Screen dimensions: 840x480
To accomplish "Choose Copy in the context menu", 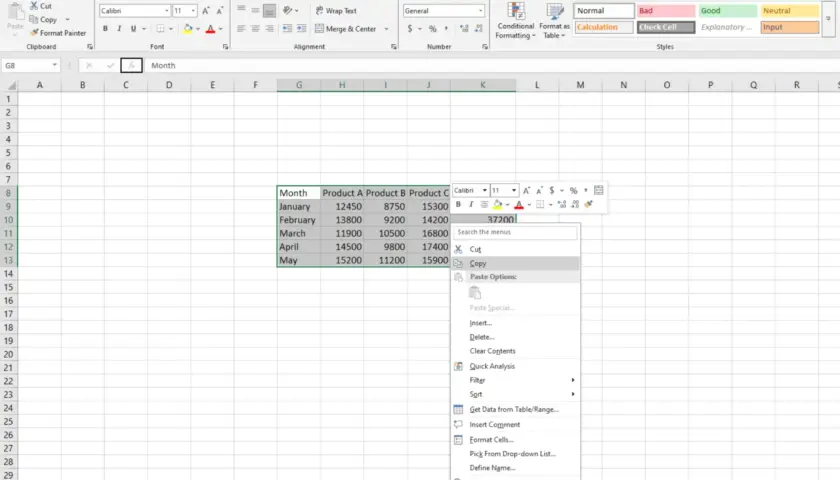I will (x=516, y=264).
